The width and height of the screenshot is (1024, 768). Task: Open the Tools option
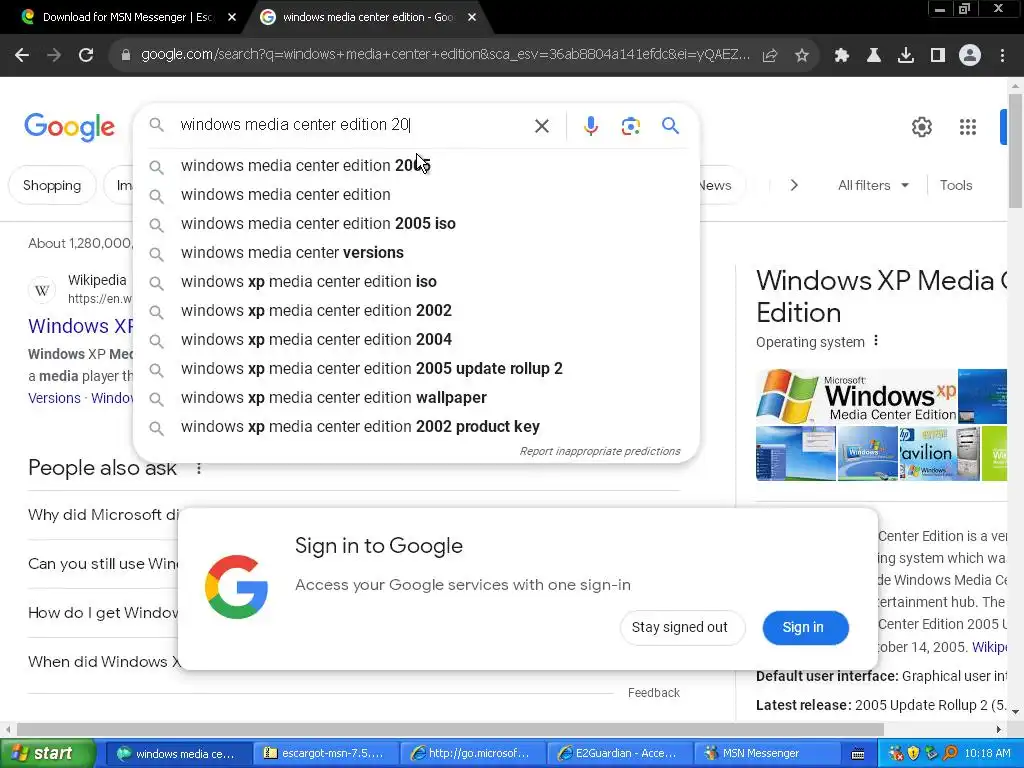coord(955,185)
